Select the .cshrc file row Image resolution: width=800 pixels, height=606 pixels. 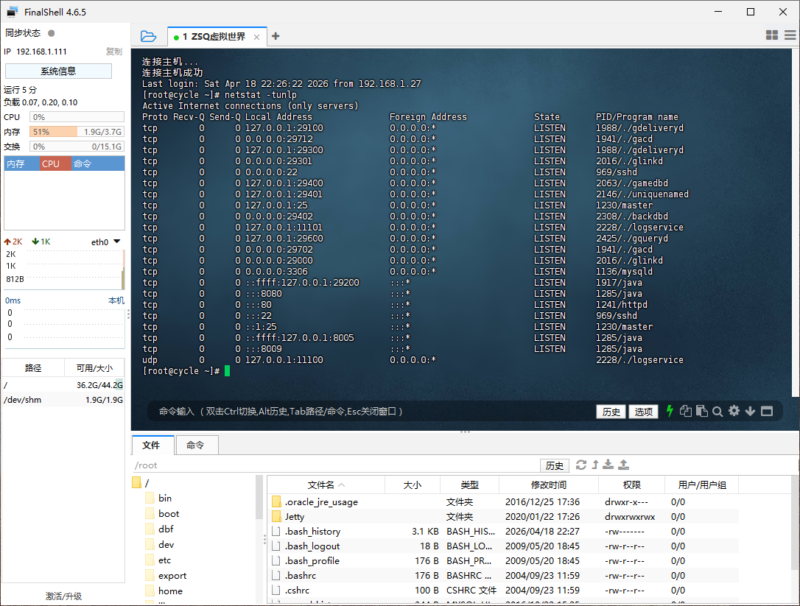pos(504,590)
